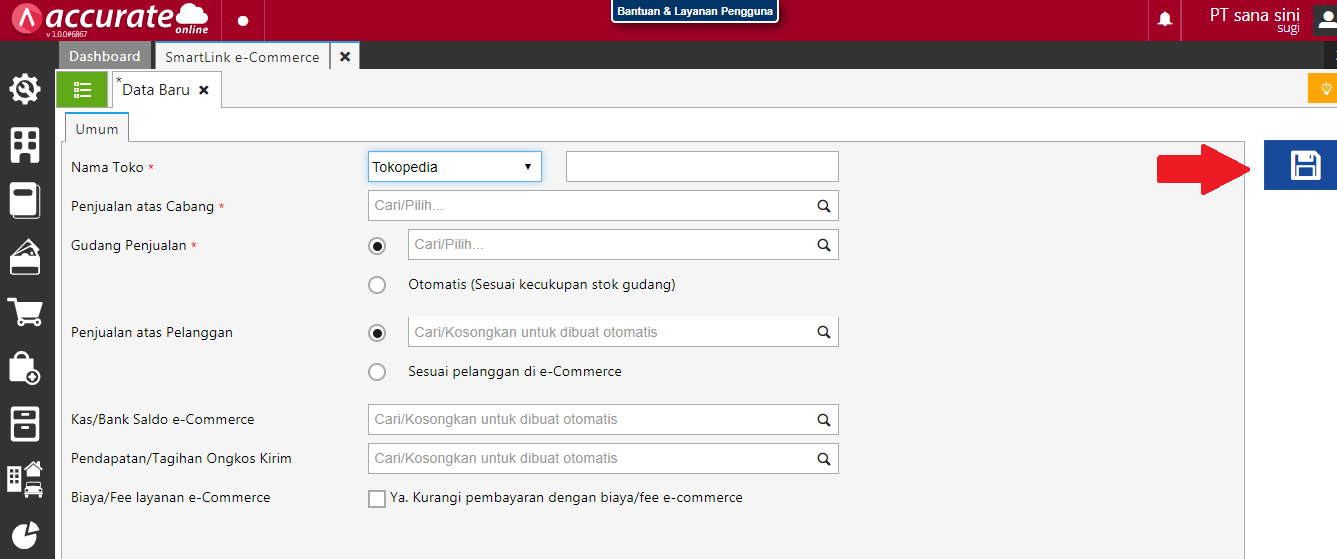
Task: Select Sesuai pelanggan di e-Commerce radio
Action: 377,372
